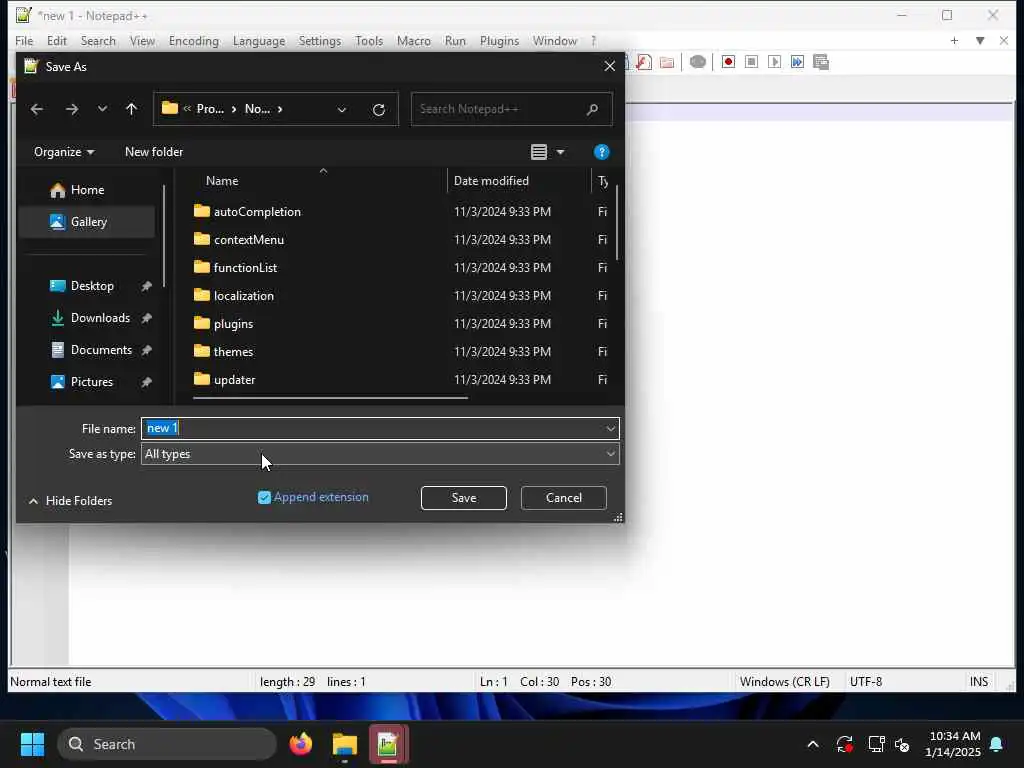
Task: Go back in Save As dialog
Action: click(37, 109)
